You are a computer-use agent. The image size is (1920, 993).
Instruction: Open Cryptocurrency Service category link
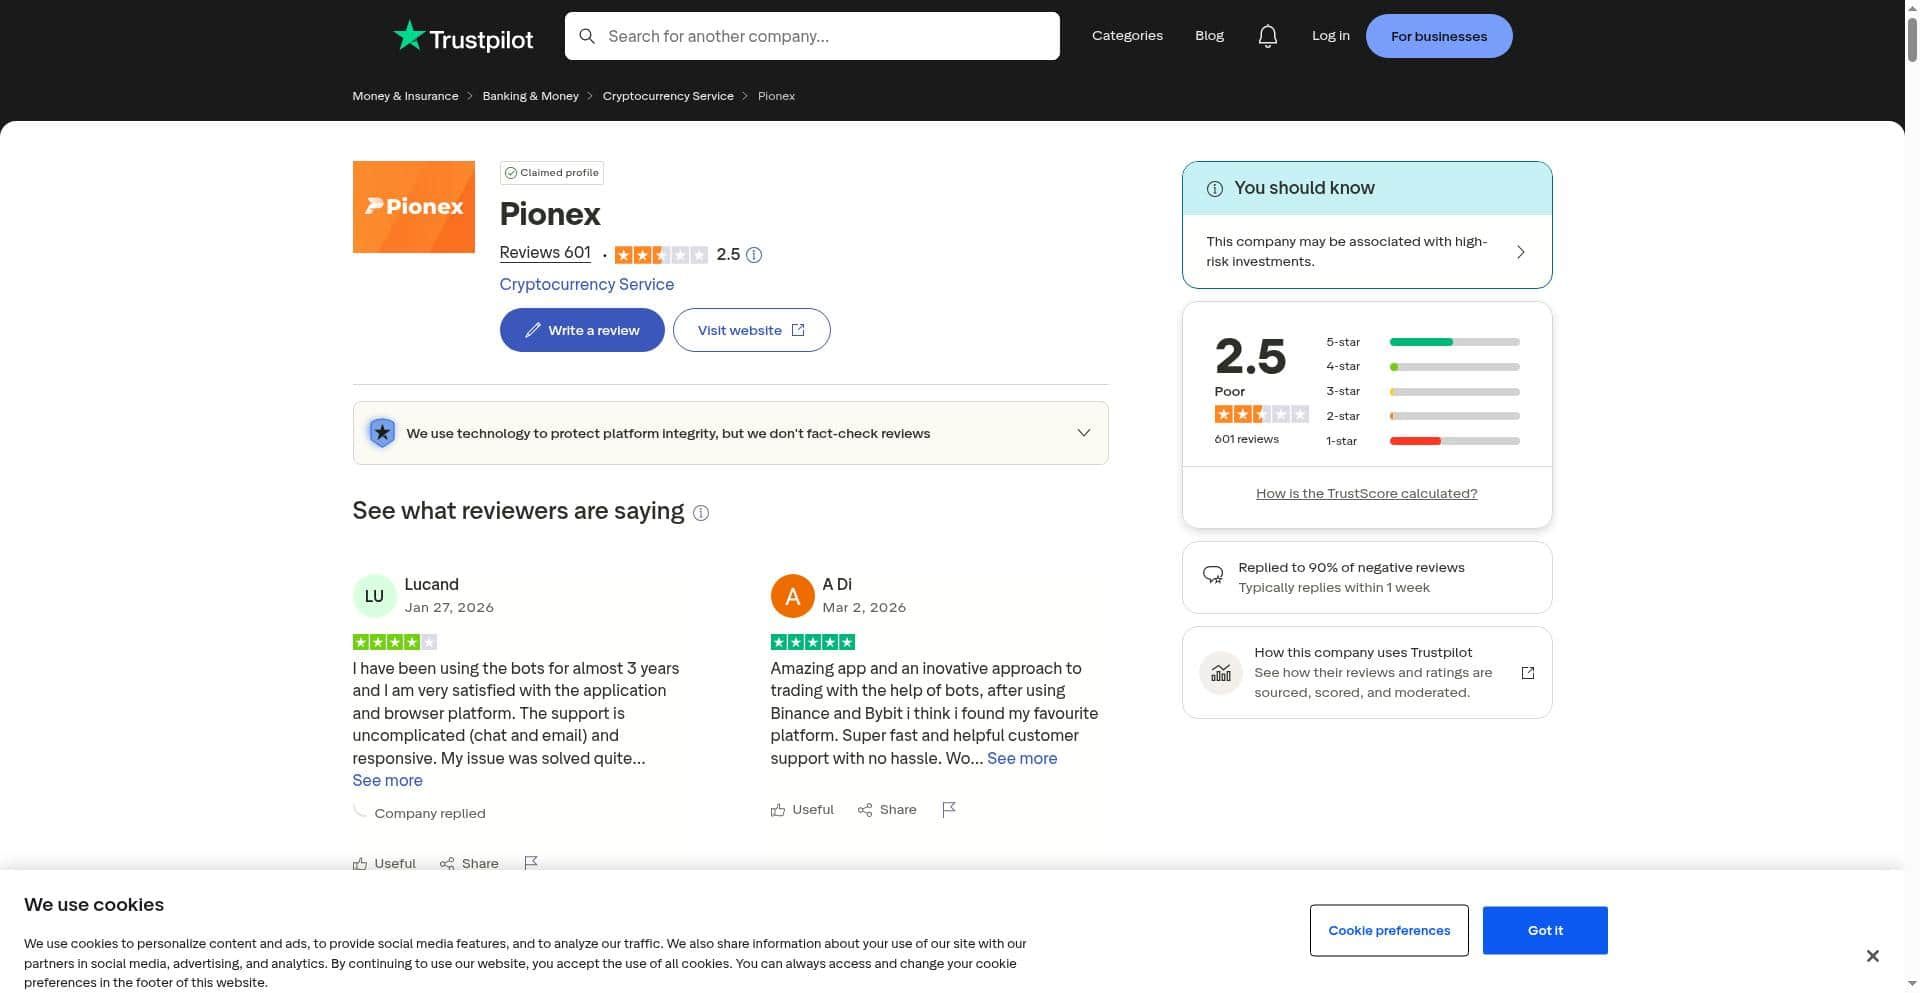tap(587, 284)
